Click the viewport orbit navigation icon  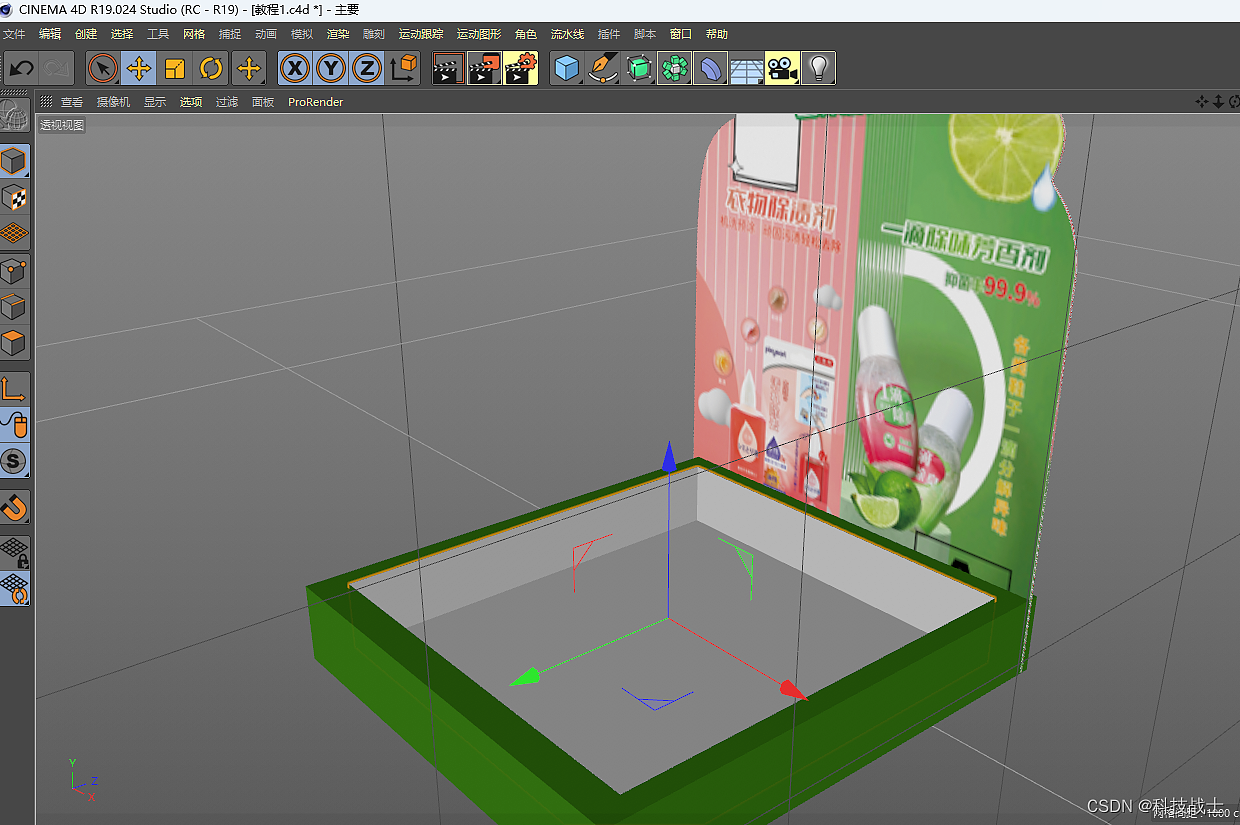tap(1233, 101)
